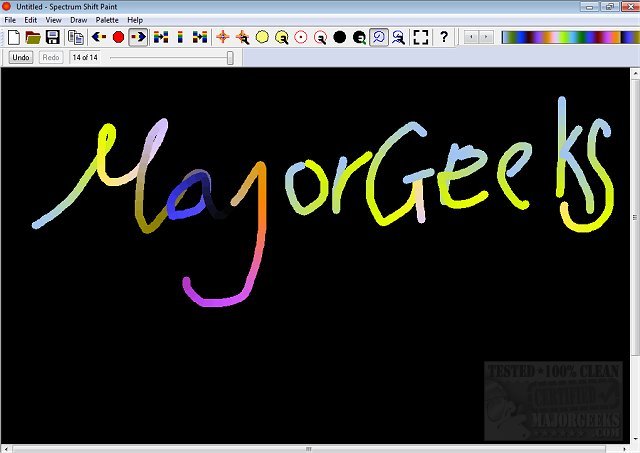This screenshot has width=640, height=453.
Task: Enter full screen with the bracket icon
Action: pyautogui.click(x=421, y=37)
